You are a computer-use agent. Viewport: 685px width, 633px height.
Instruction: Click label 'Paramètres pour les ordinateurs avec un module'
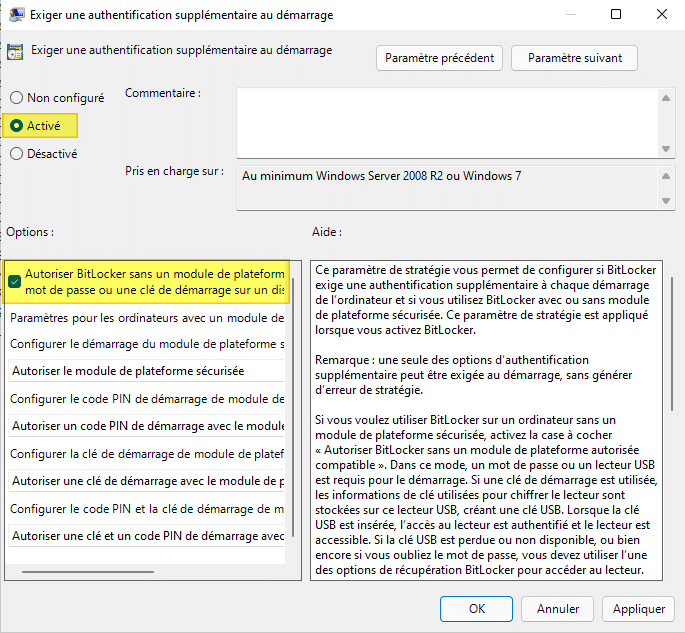pyautogui.click(x=147, y=318)
